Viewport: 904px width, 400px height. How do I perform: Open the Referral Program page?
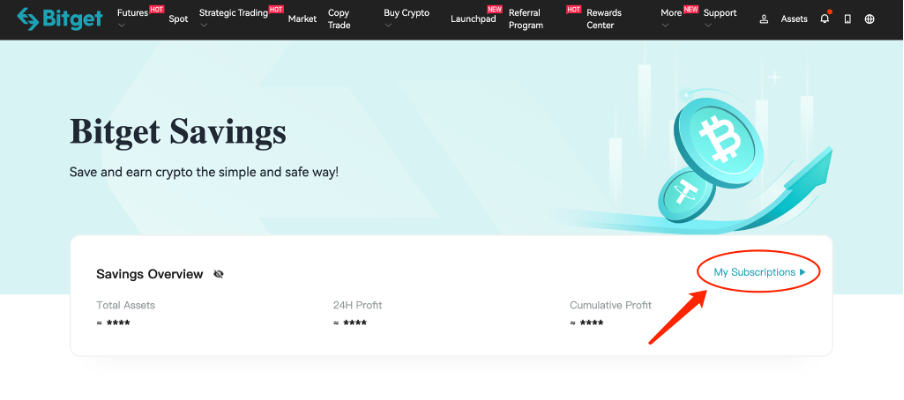point(526,19)
